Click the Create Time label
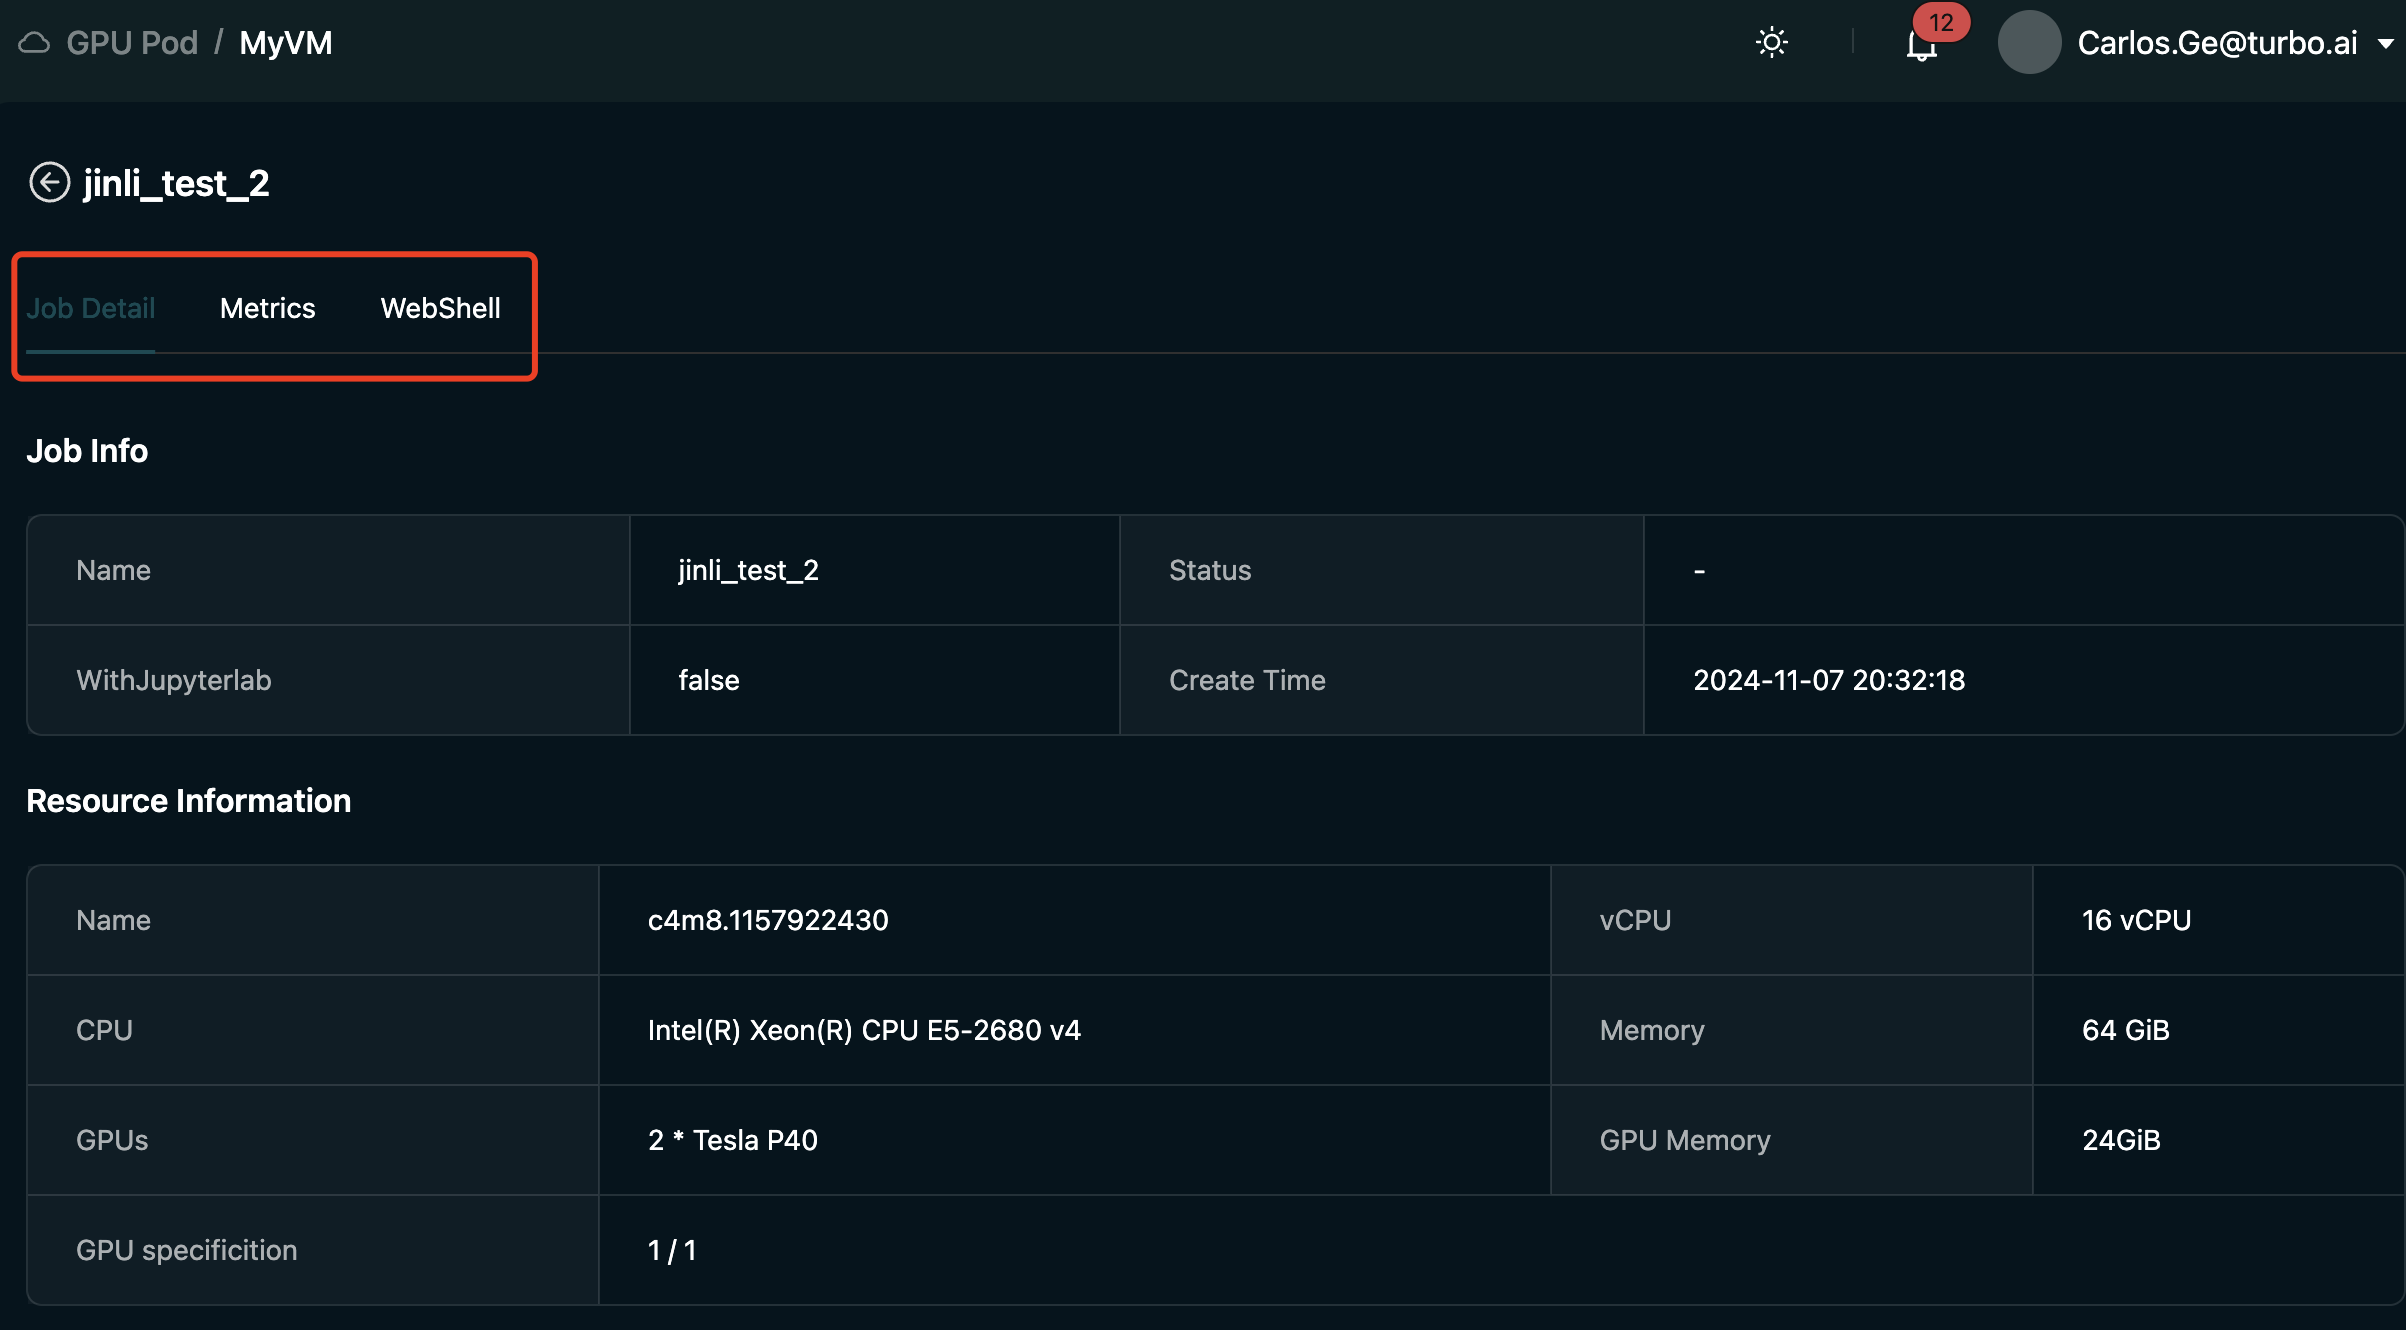2406x1330 pixels. (1247, 680)
